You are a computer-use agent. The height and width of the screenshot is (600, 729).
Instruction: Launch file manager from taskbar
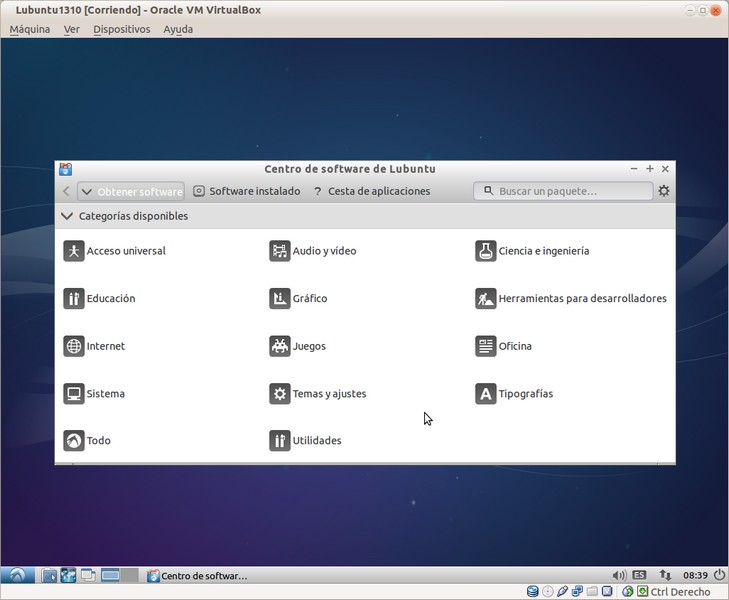point(49,576)
